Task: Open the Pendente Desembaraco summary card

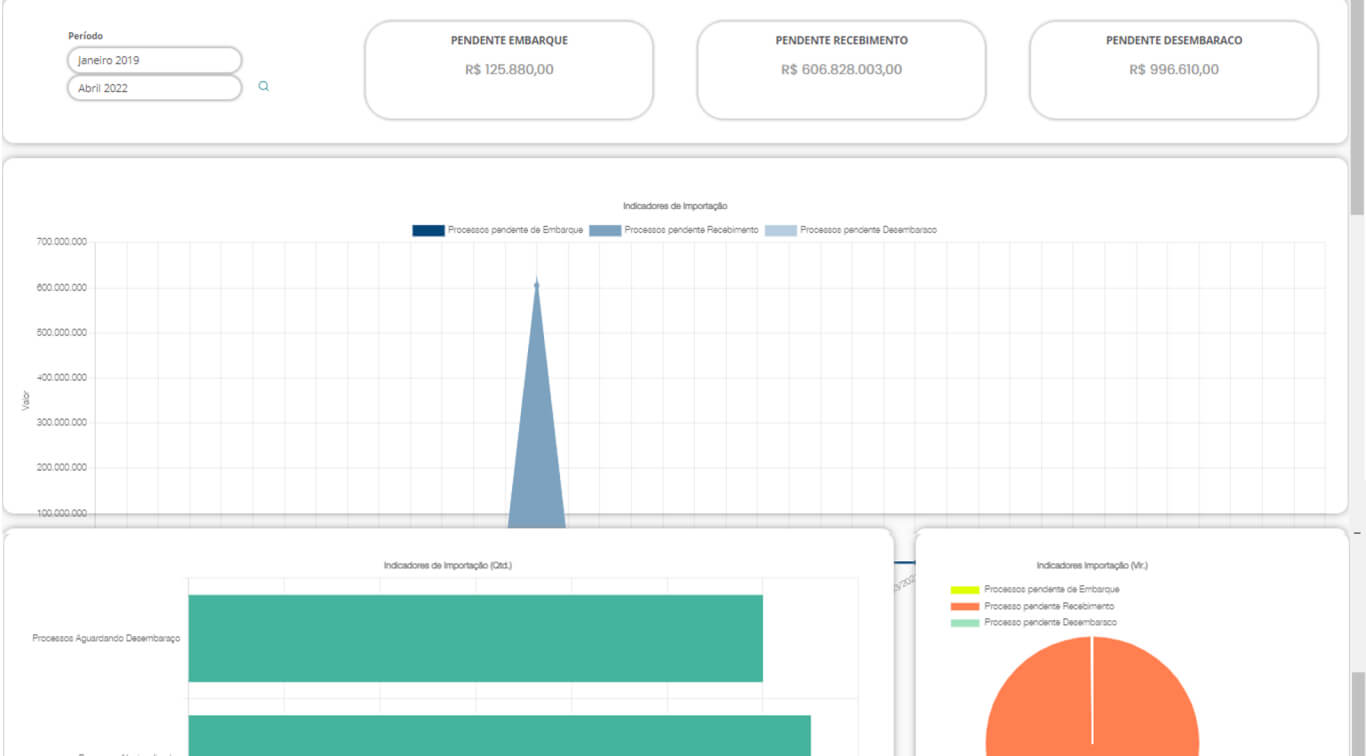Action: [1173, 69]
